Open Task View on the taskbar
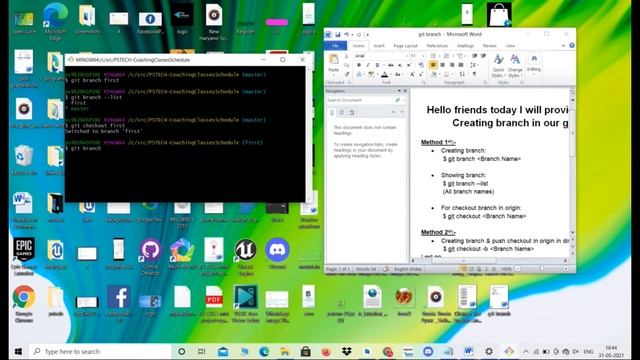Screen dimensions: 640x360 tap(202, 351)
